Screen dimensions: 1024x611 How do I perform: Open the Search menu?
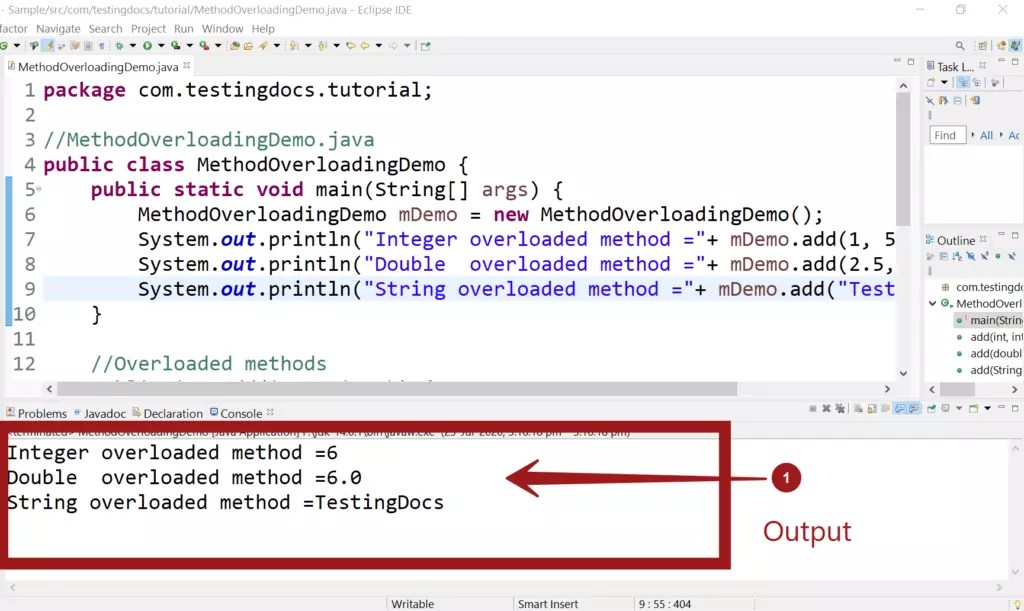[x=105, y=29]
